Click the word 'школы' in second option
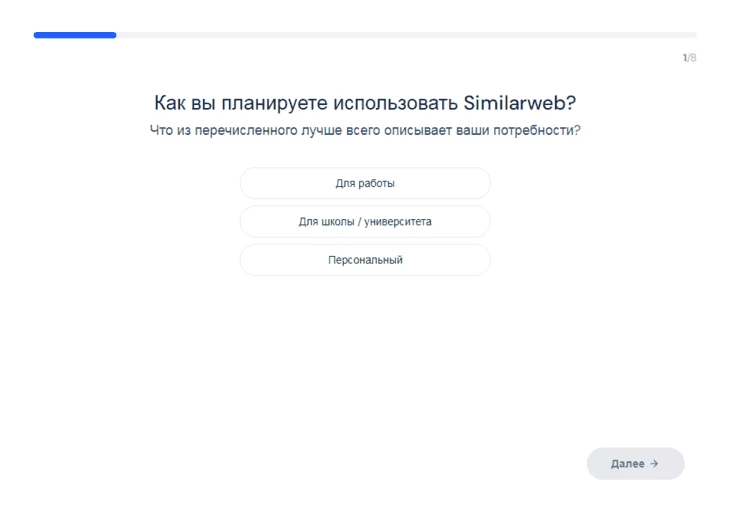 point(338,222)
